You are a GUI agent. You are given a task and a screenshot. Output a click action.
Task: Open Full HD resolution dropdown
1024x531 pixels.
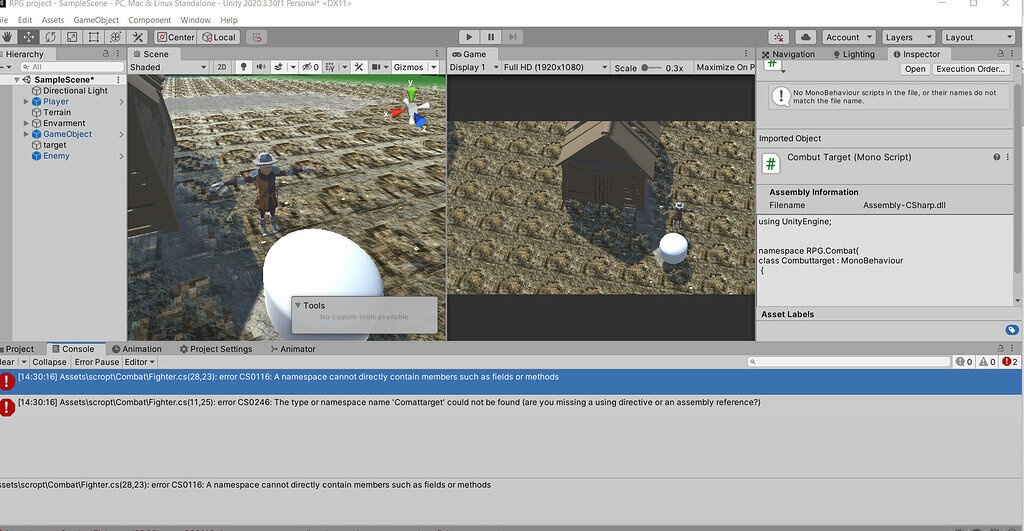[x=555, y=67]
